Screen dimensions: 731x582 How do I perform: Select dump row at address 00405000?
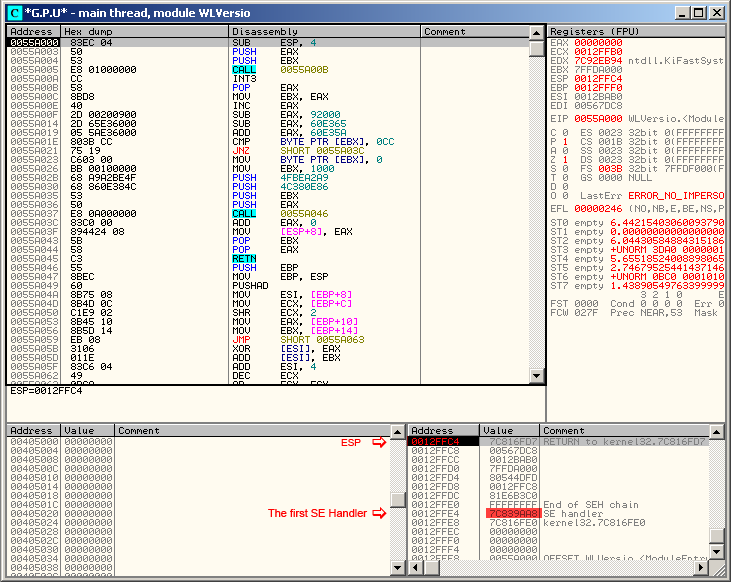coord(199,442)
